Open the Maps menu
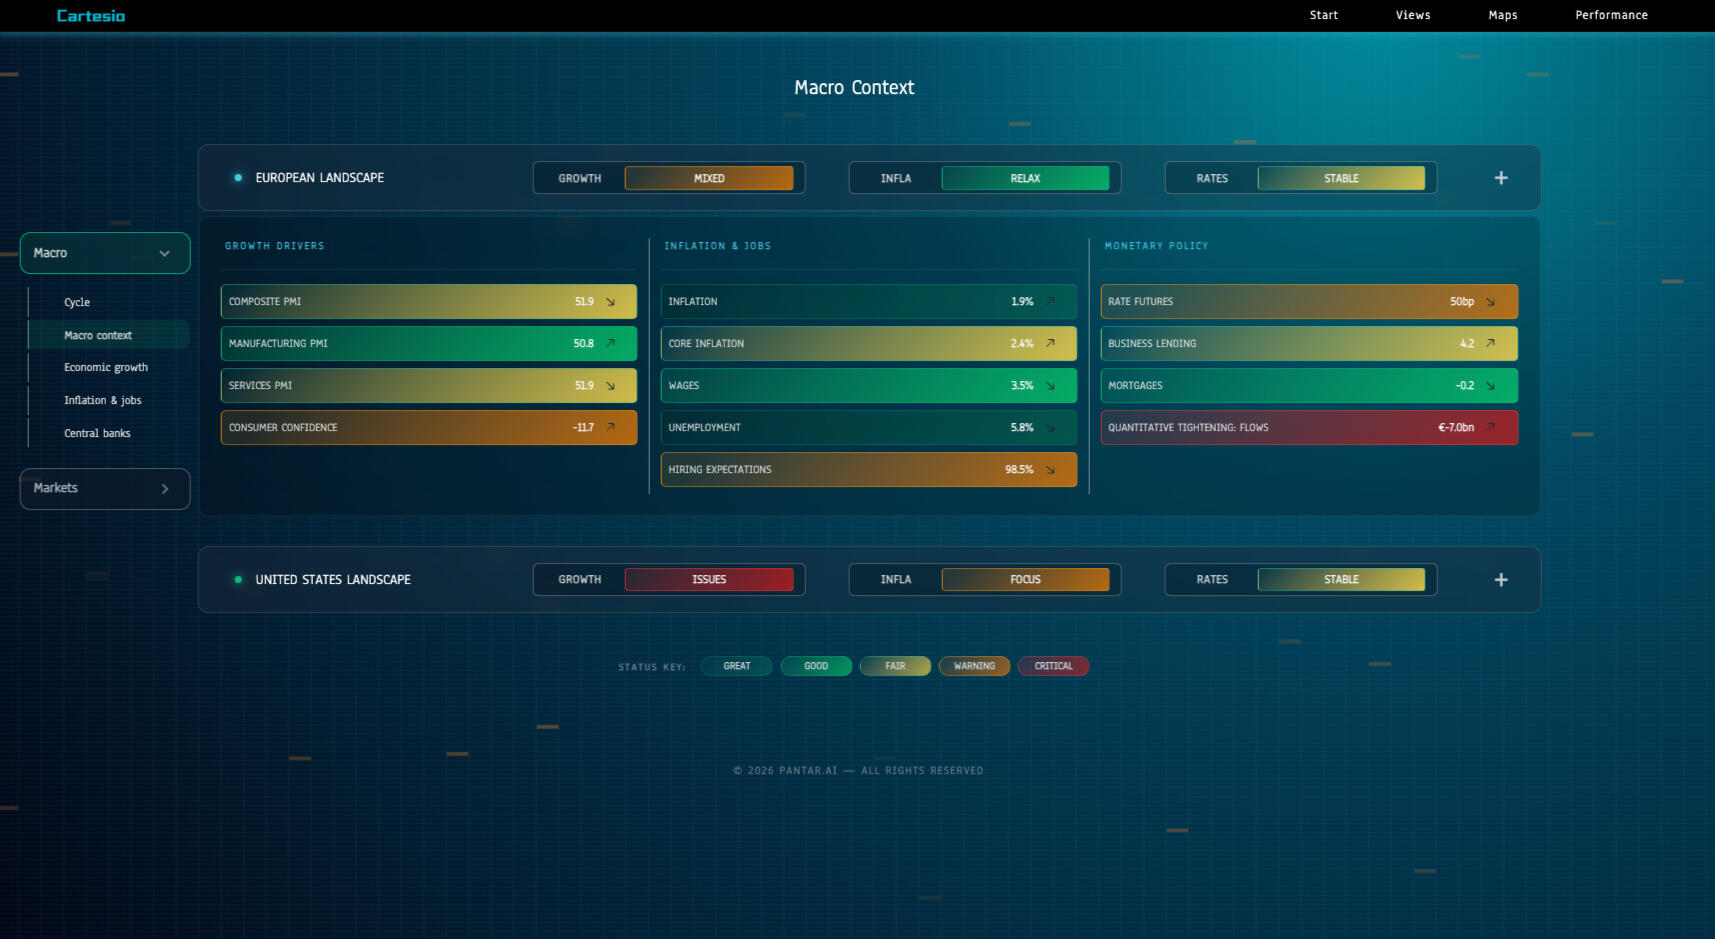The width and height of the screenshot is (1715, 939). click(x=1502, y=15)
